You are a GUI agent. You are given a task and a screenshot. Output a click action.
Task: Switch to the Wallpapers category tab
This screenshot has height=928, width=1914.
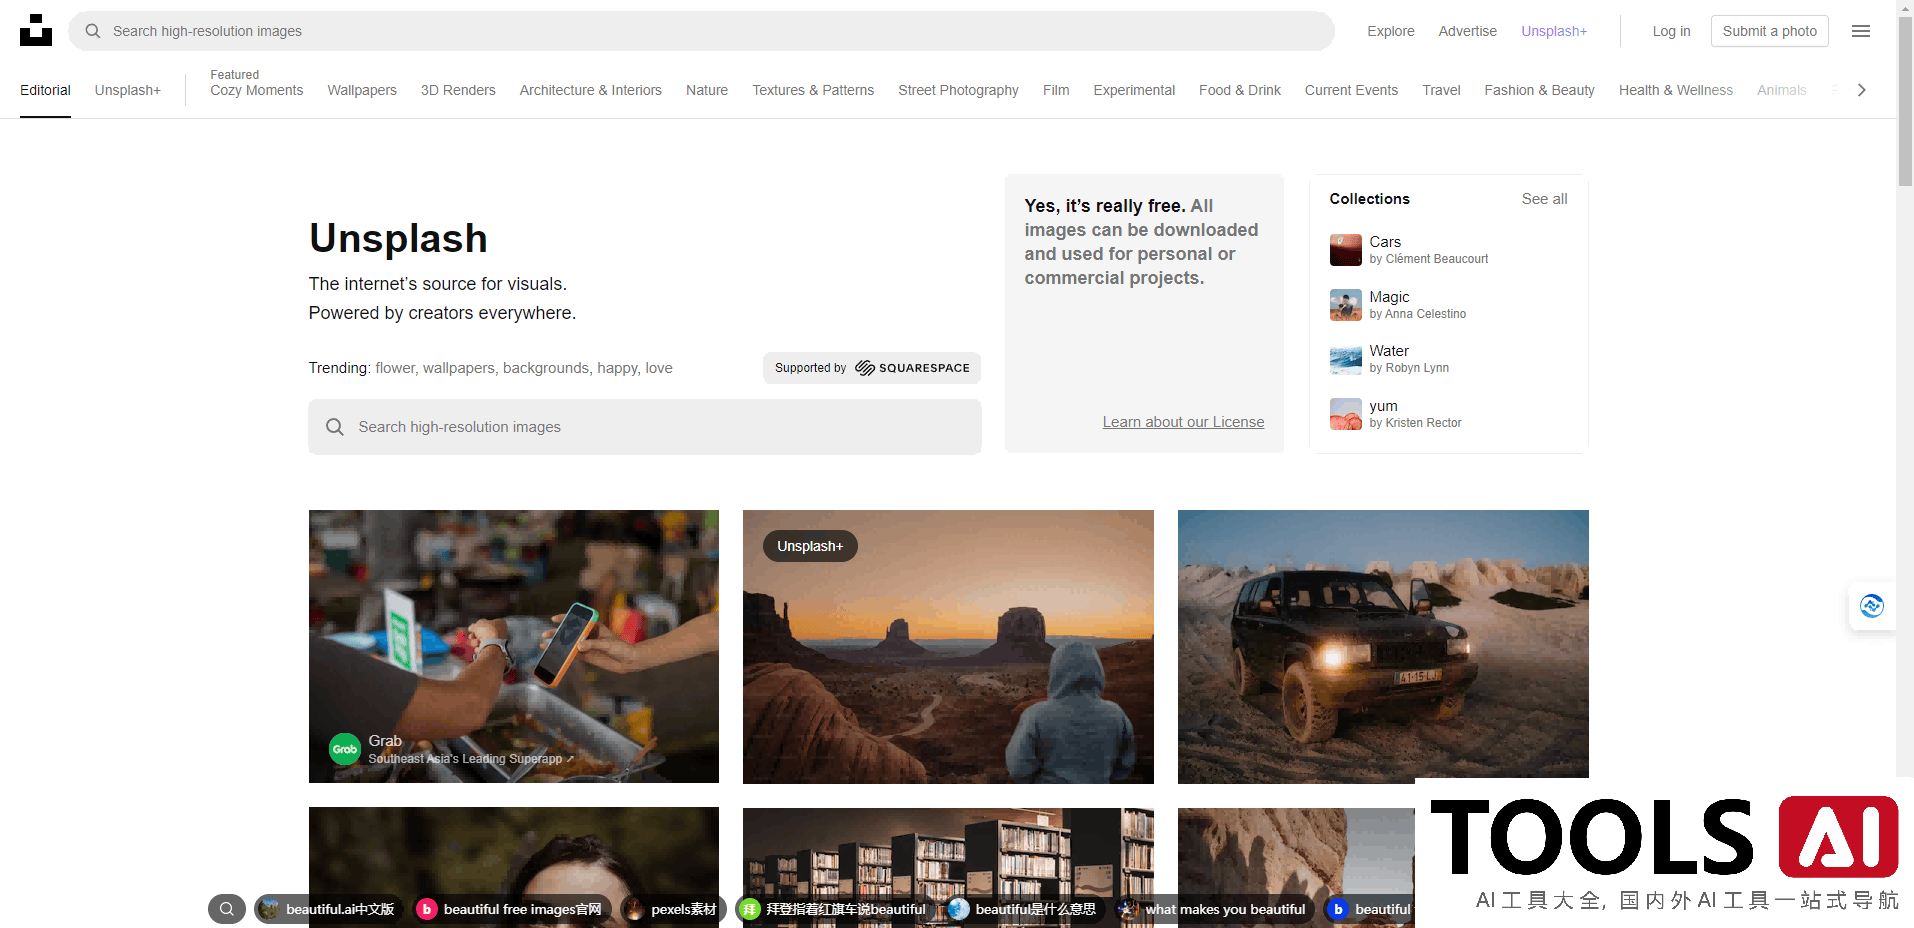[x=362, y=90]
